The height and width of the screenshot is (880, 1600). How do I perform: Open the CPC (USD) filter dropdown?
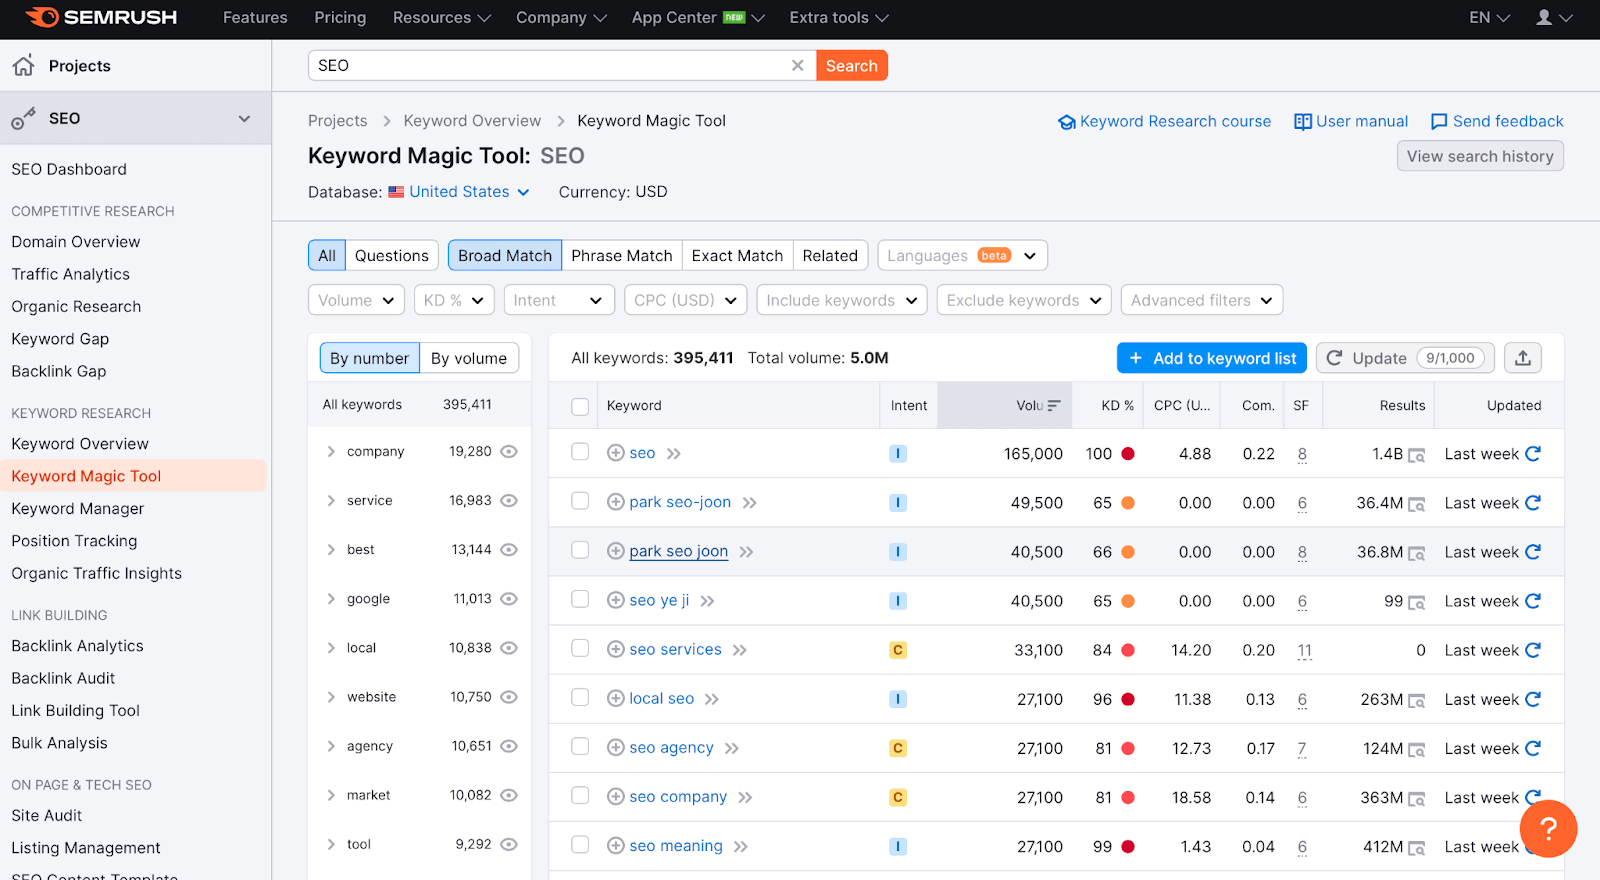pos(685,300)
